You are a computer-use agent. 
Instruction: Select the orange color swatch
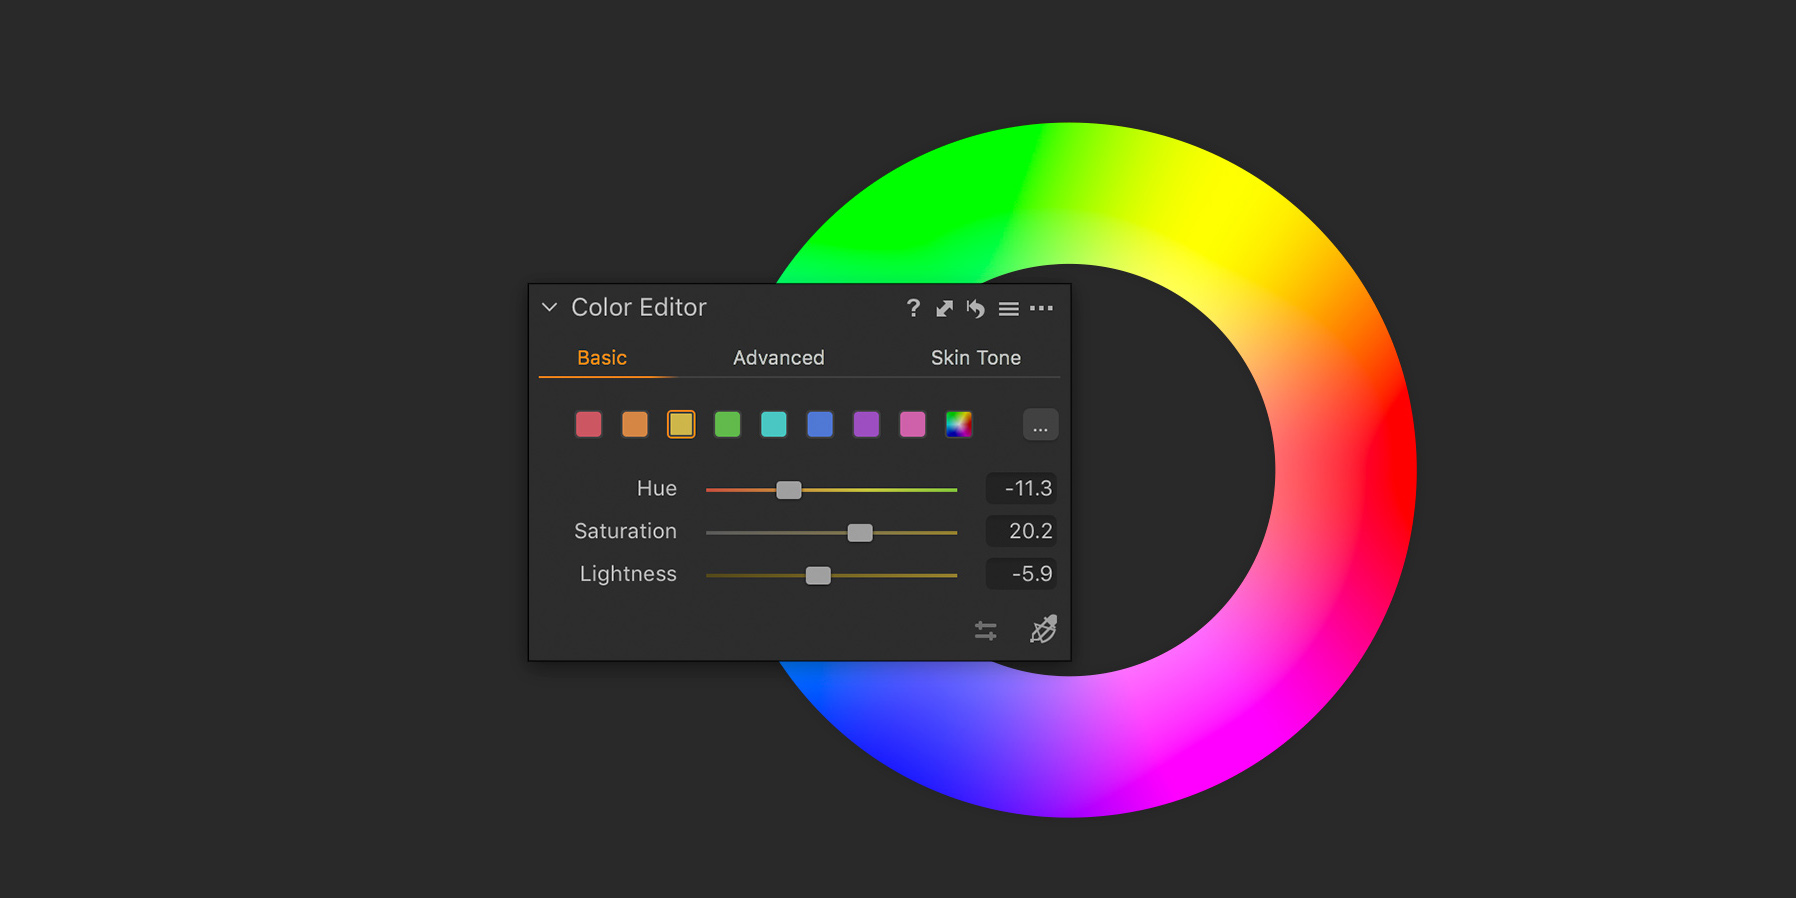click(x=635, y=424)
